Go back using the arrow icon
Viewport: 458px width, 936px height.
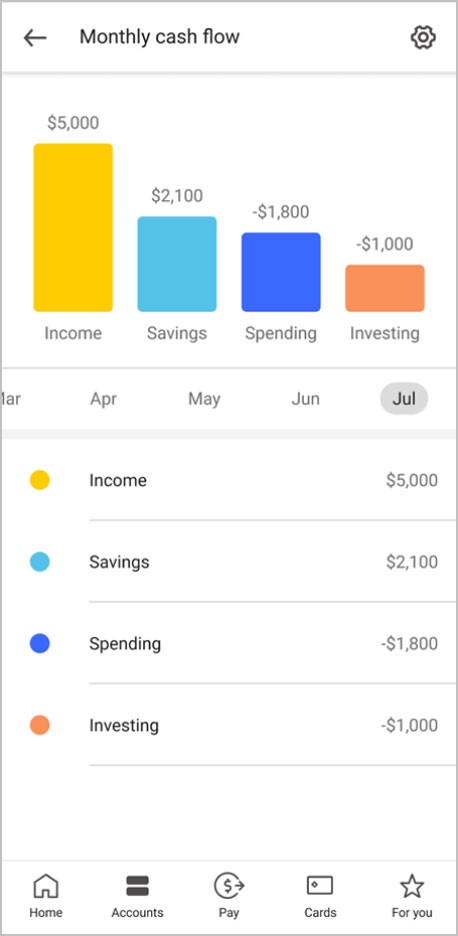pyautogui.click(x=35, y=38)
